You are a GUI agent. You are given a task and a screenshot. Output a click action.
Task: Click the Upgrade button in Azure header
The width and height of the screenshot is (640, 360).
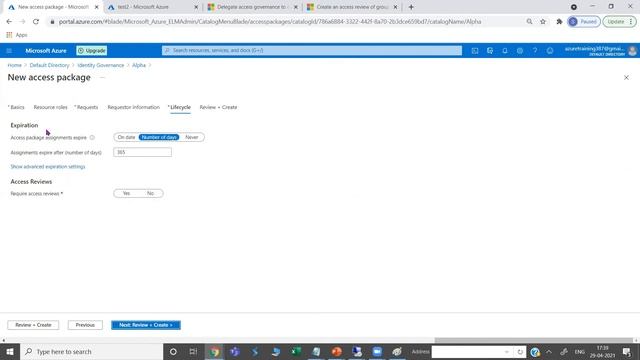tap(92, 51)
